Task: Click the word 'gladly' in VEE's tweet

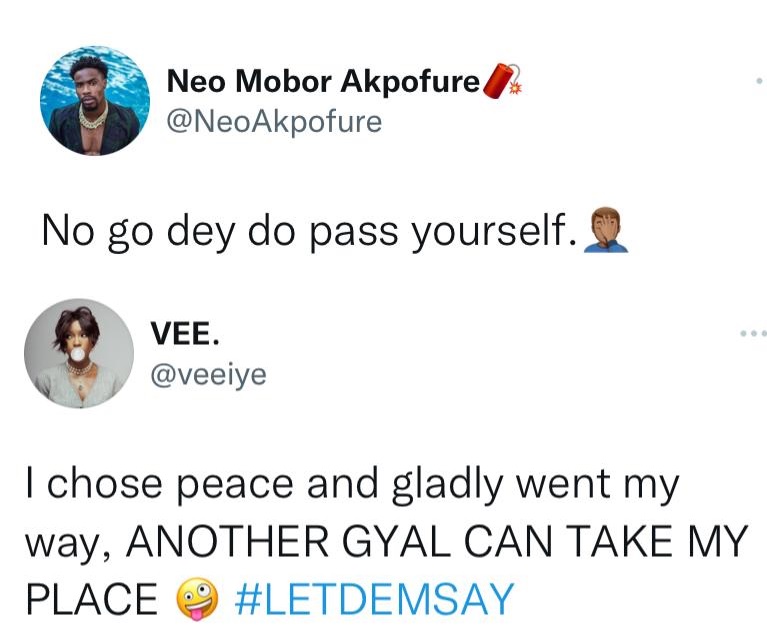Action: point(447,483)
